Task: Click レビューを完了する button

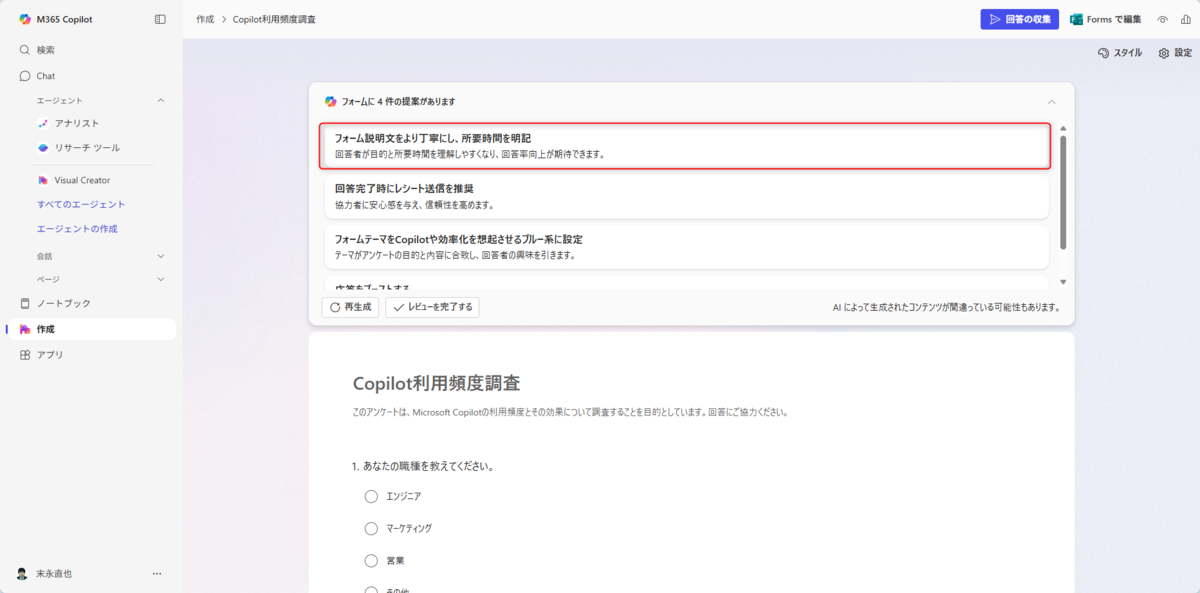Action: click(x=432, y=307)
